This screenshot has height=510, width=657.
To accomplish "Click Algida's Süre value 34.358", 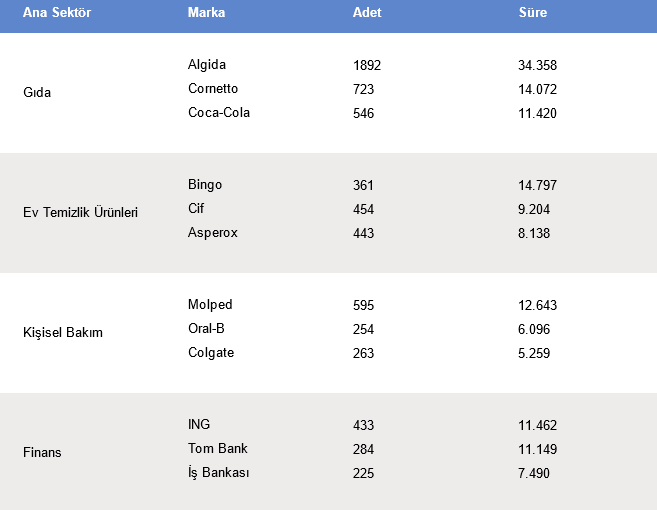I will [x=537, y=65].
